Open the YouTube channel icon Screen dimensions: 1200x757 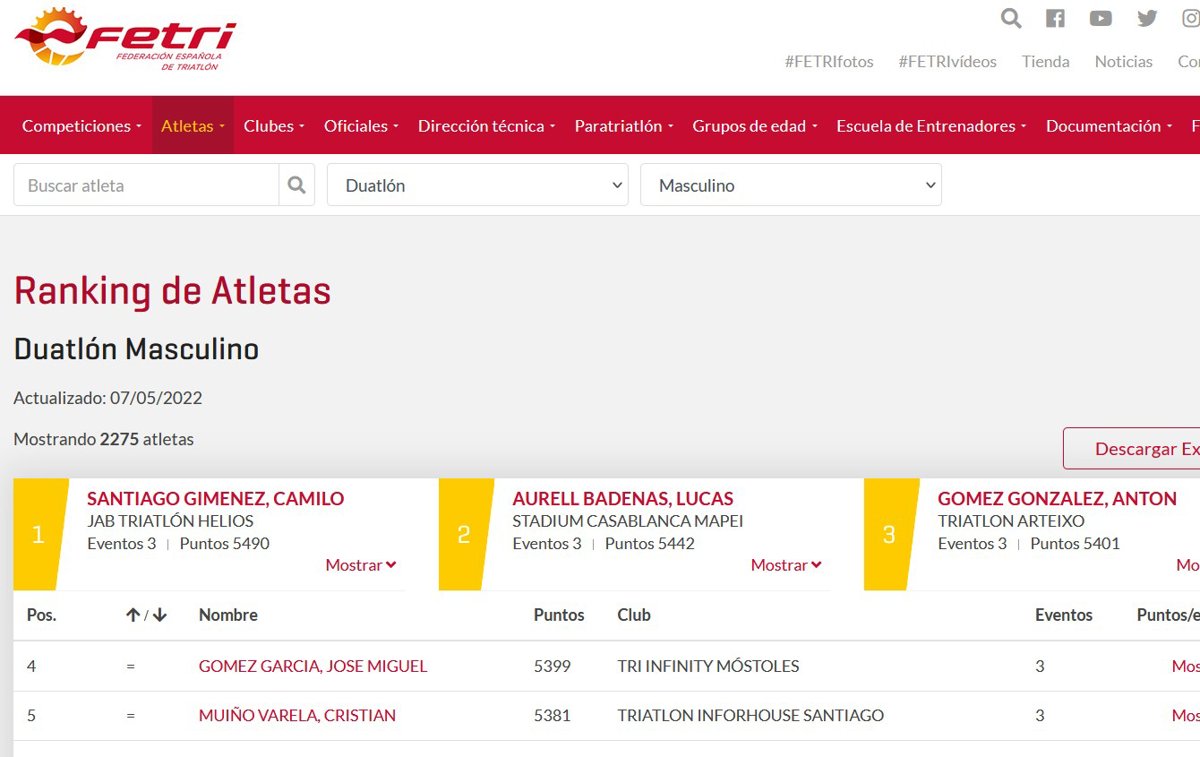(1101, 18)
